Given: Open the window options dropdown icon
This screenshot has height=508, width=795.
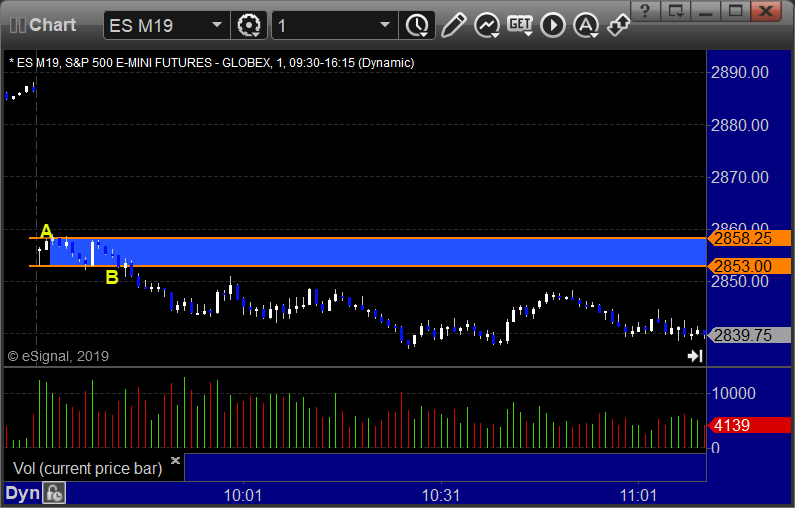Looking at the screenshot, I should point(675,11).
